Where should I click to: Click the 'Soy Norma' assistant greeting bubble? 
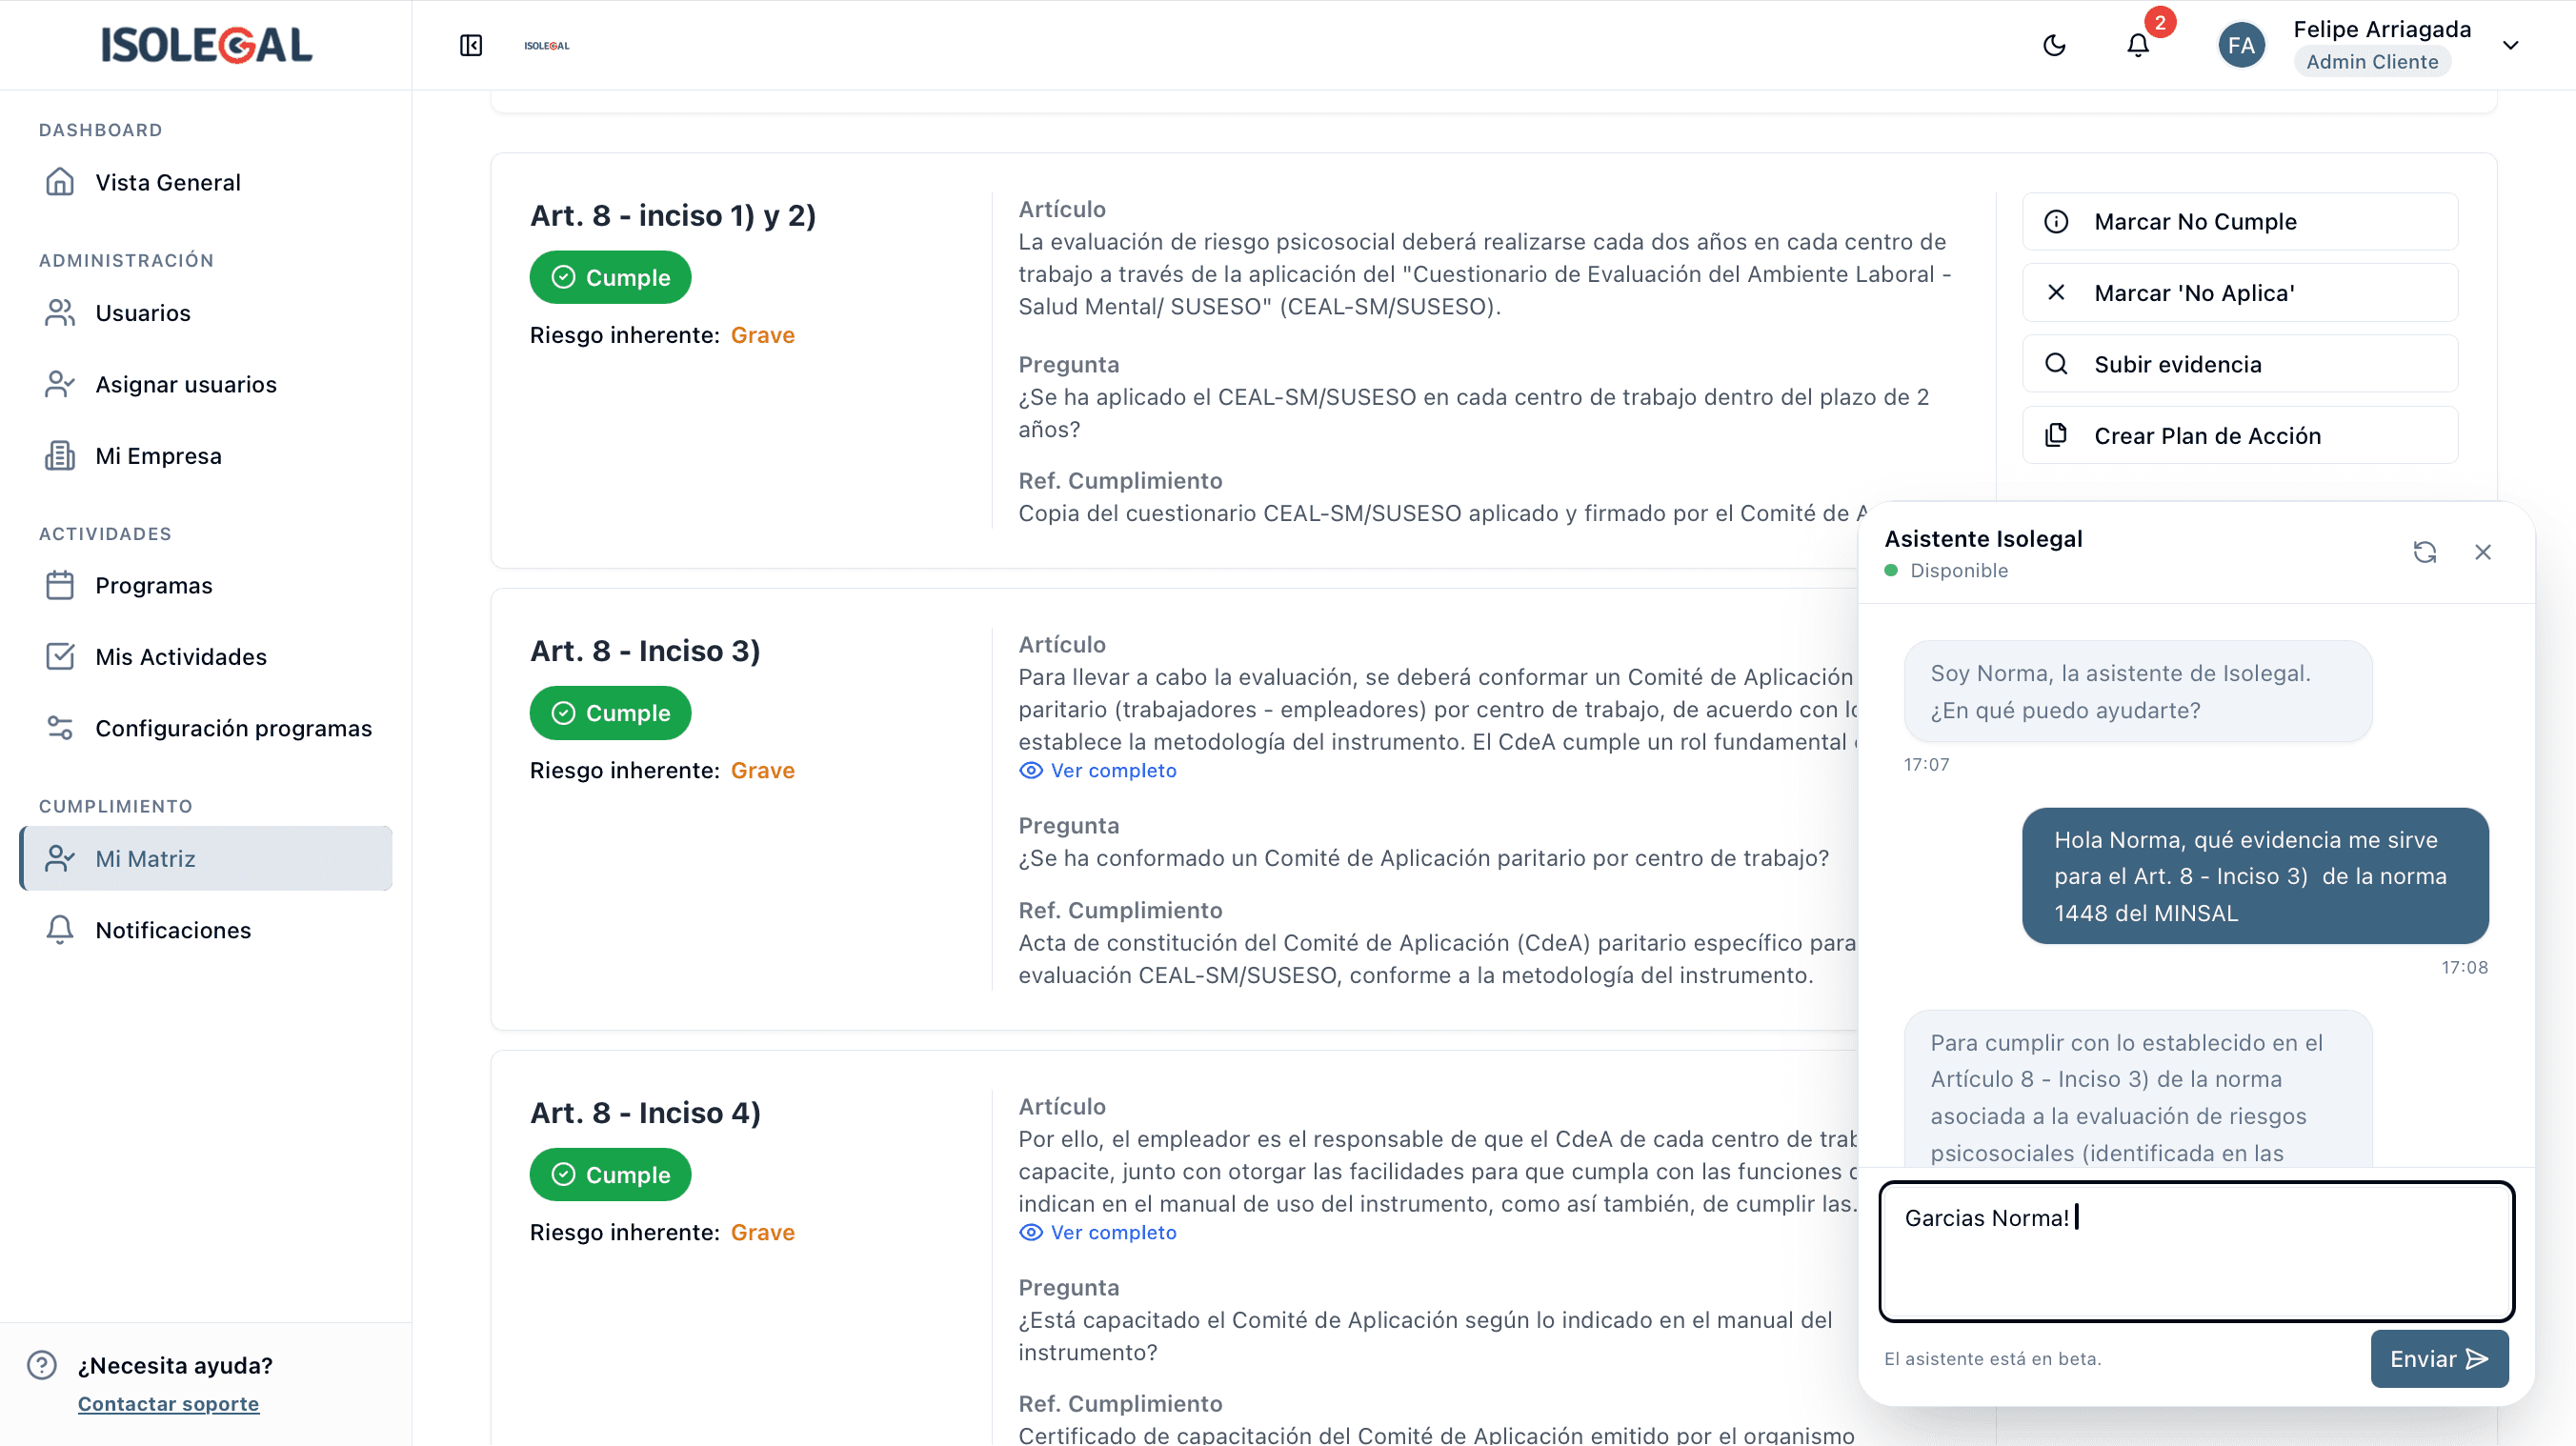(x=2138, y=691)
